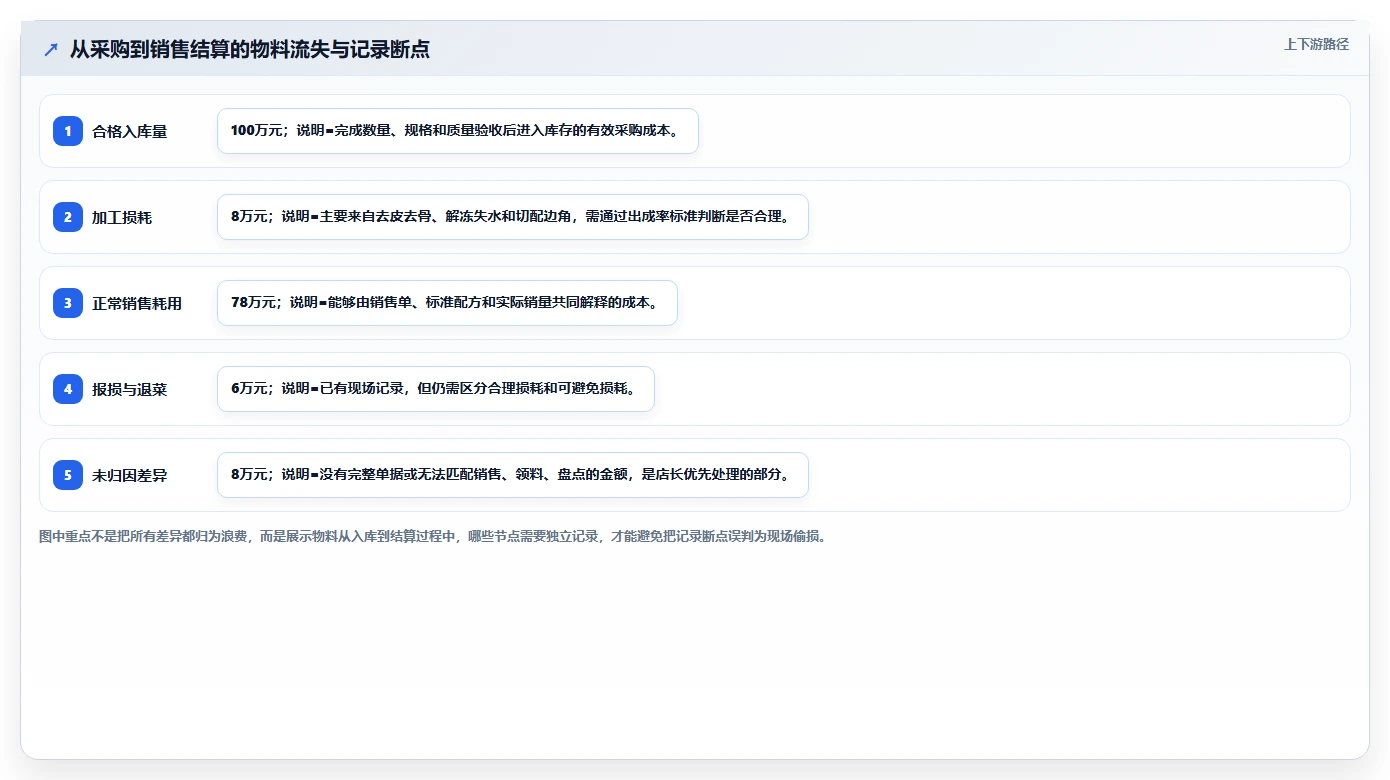
Task: Open the 100万元 description box
Action: 458,131
